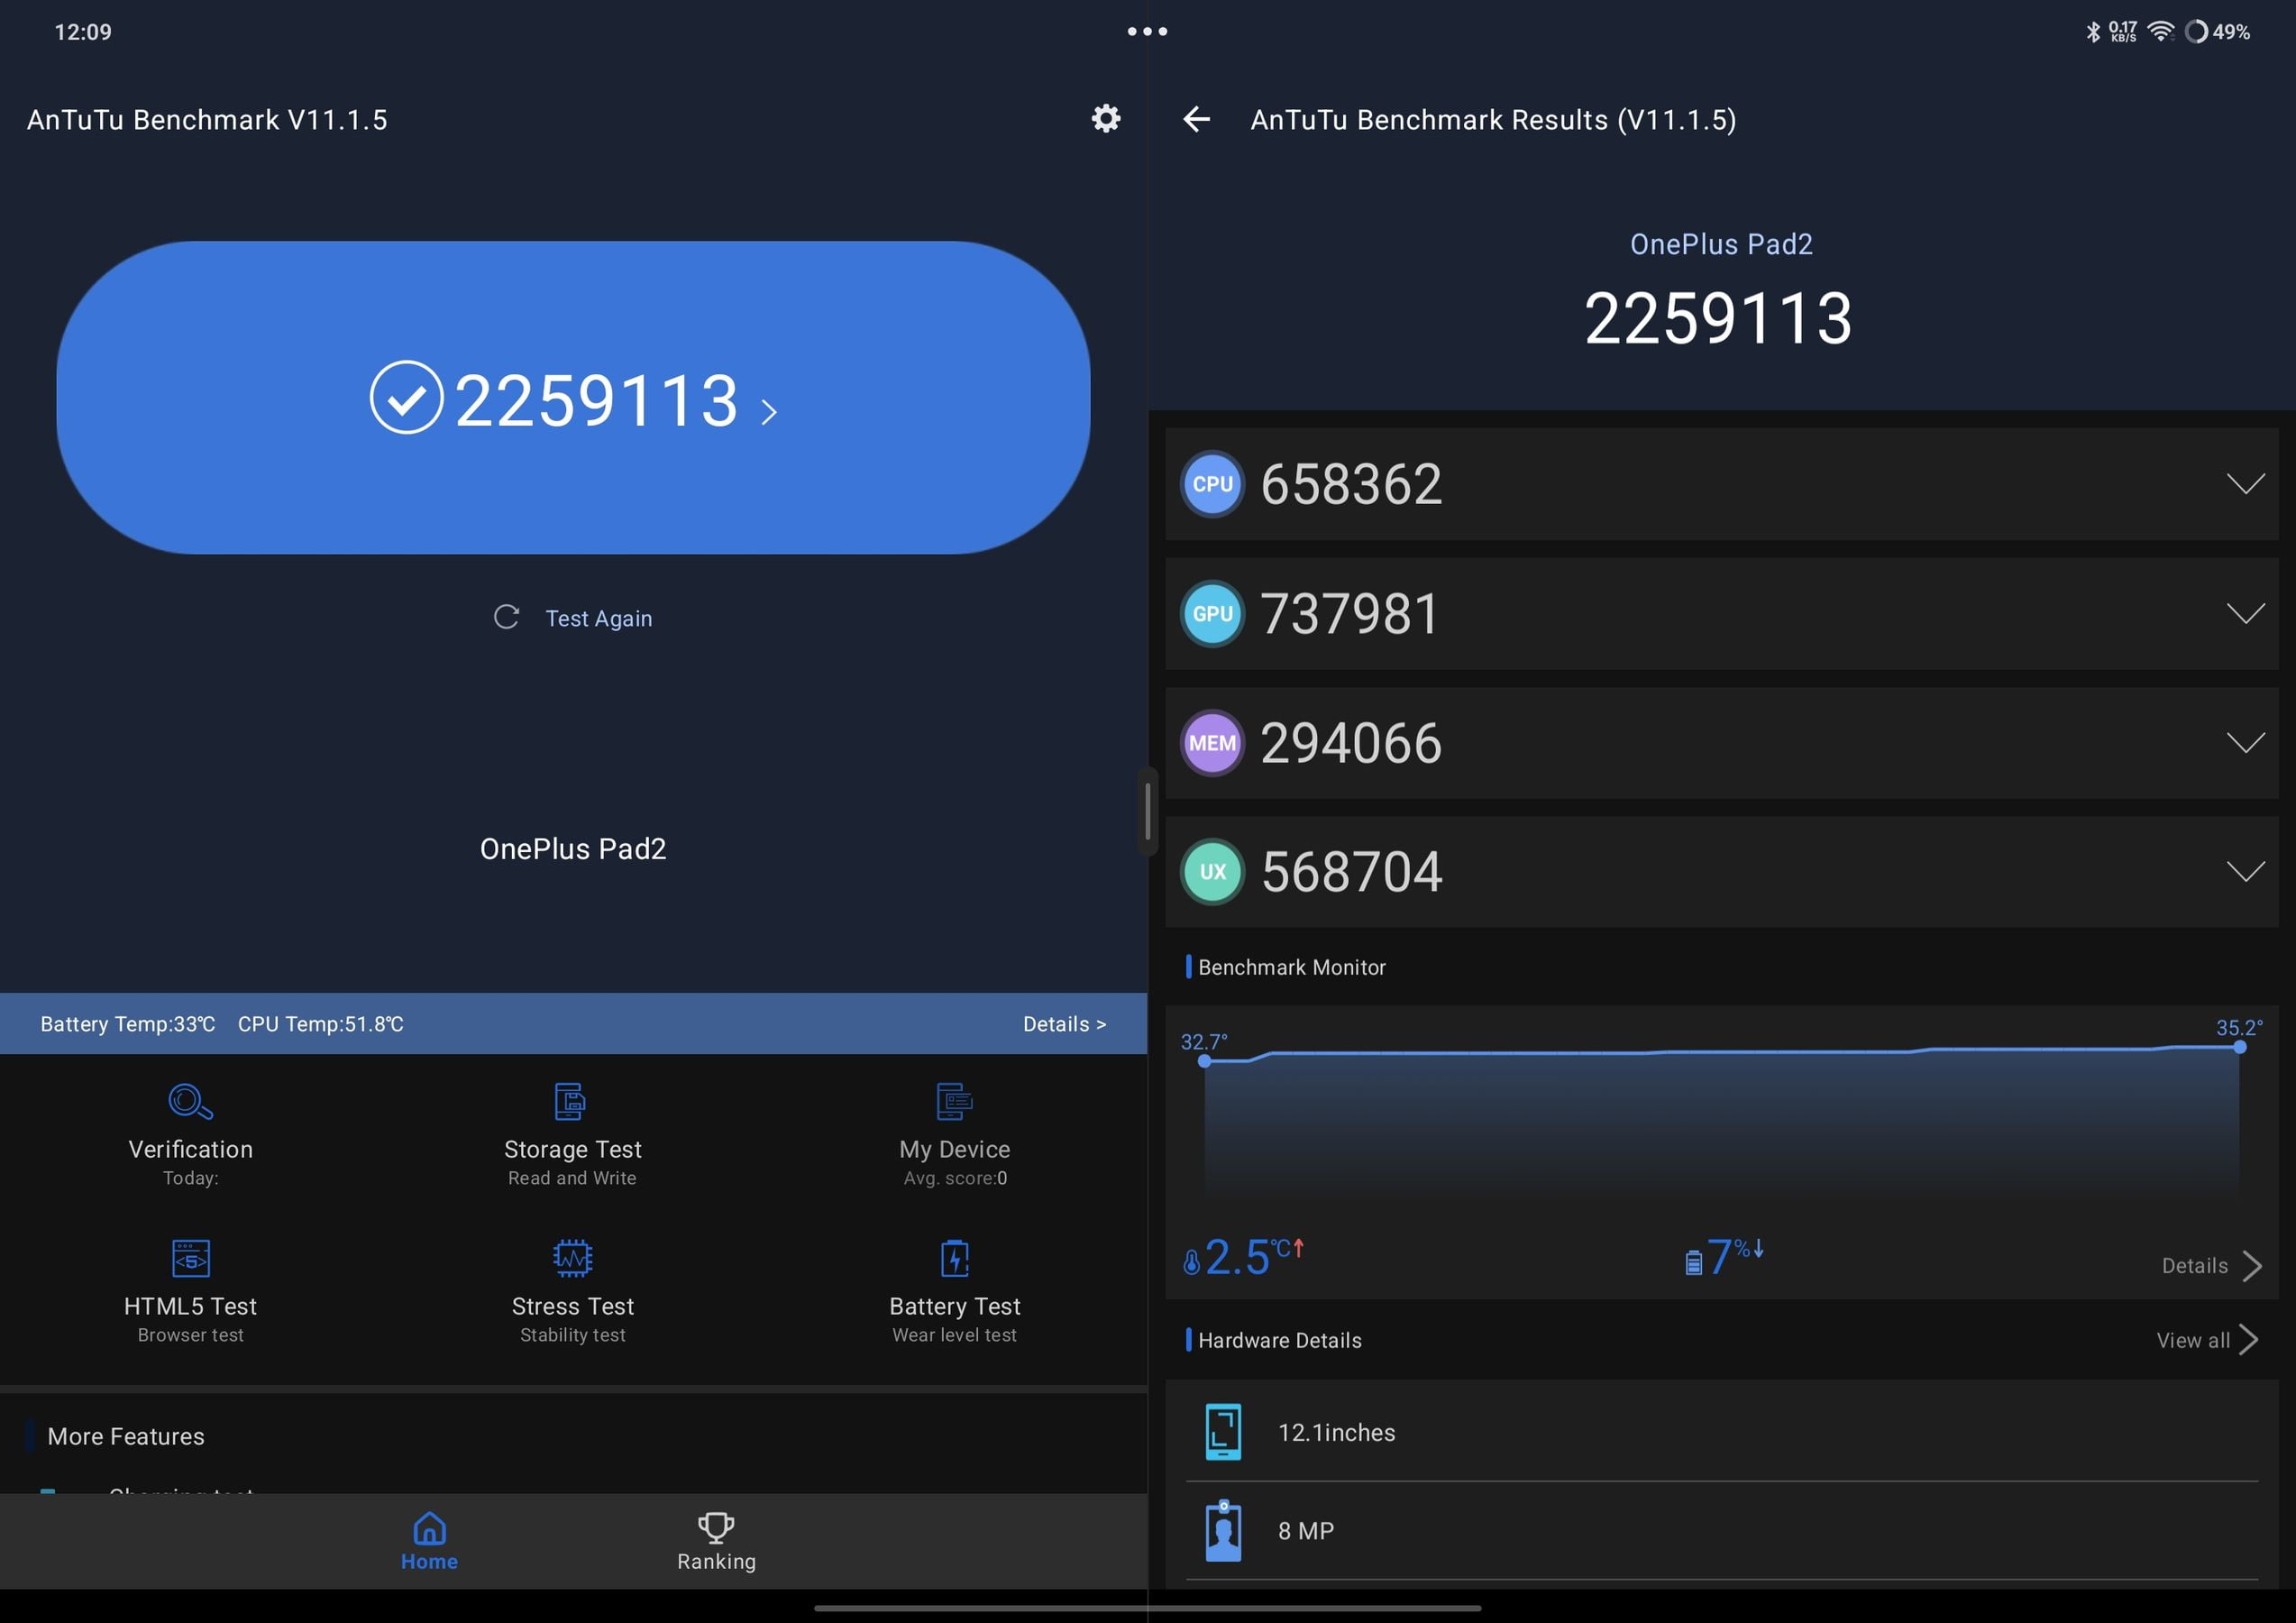Tap the AnTuTu Benchmark V11.1.5 title
This screenshot has width=2296, height=1623.
[x=207, y=120]
